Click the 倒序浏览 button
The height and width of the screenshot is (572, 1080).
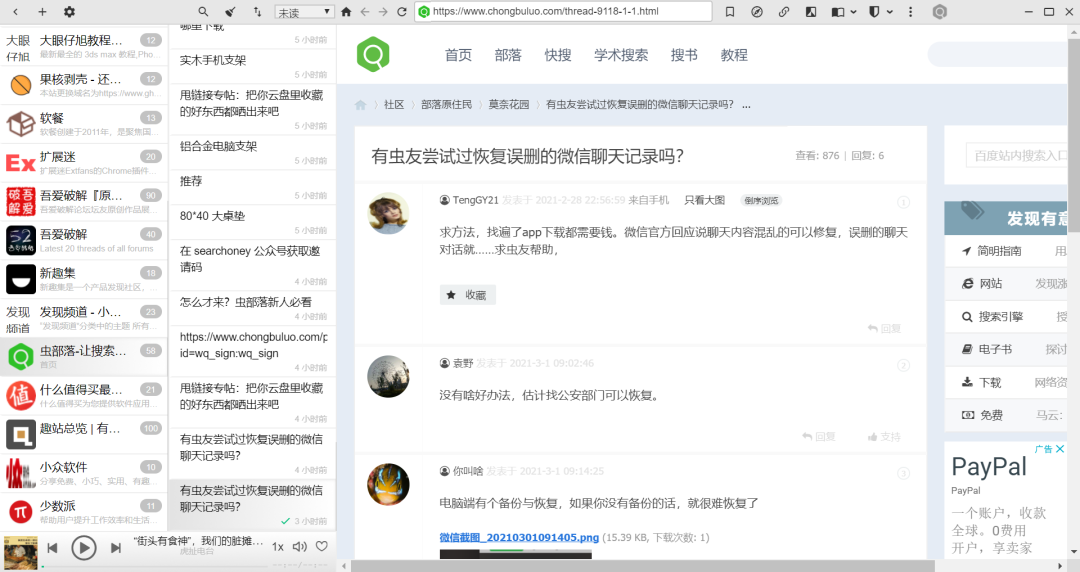[760, 201]
